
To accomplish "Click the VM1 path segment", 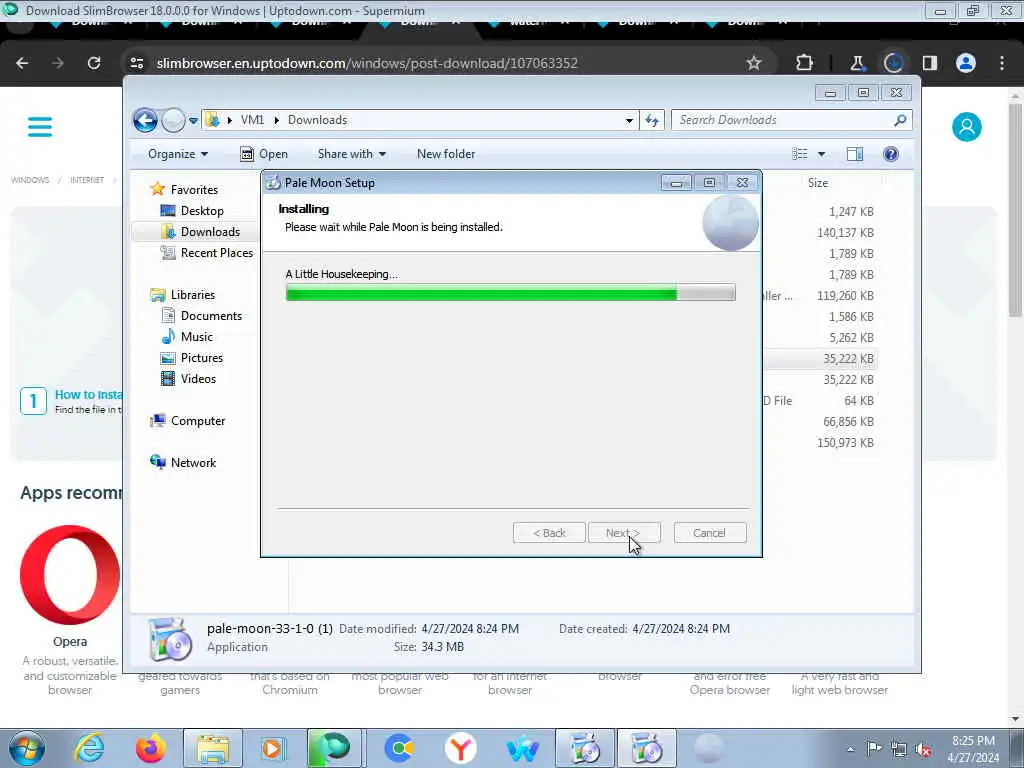I will point(252,120).
